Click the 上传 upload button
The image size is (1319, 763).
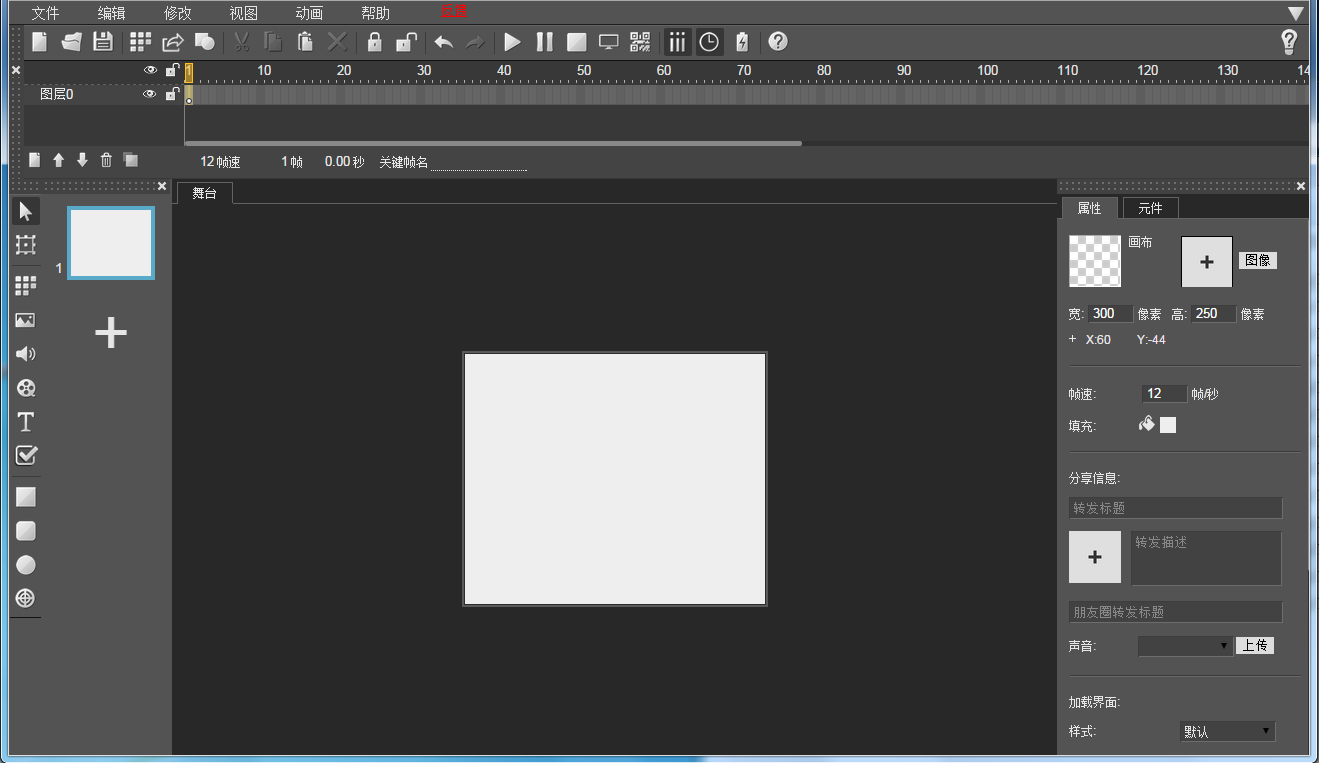click(x=1255, y=646)
